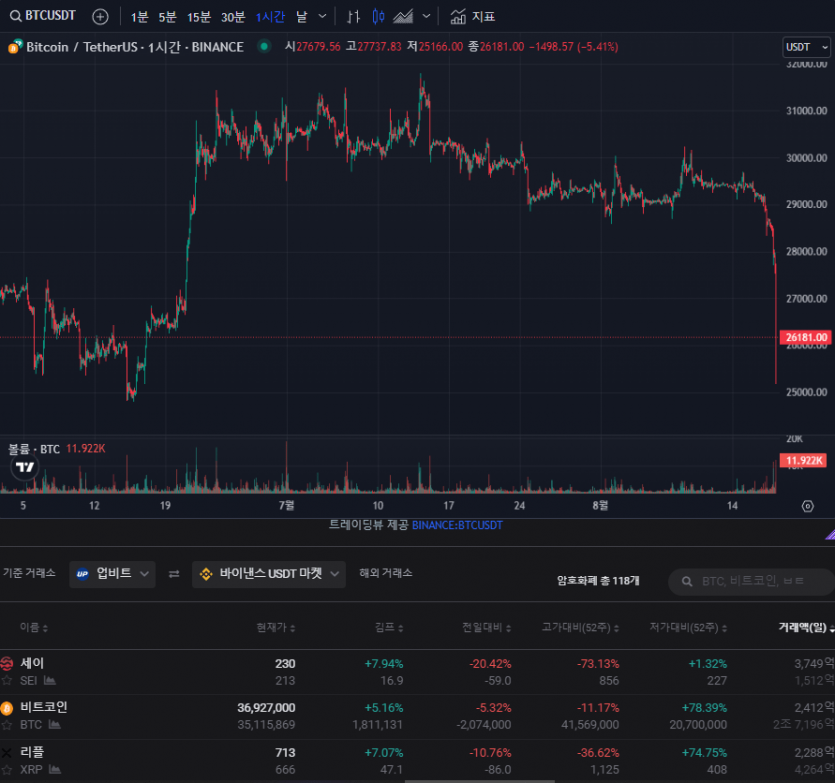Click the coin search input field
Screen dimensions: 835x783
(x=760, y=581)
